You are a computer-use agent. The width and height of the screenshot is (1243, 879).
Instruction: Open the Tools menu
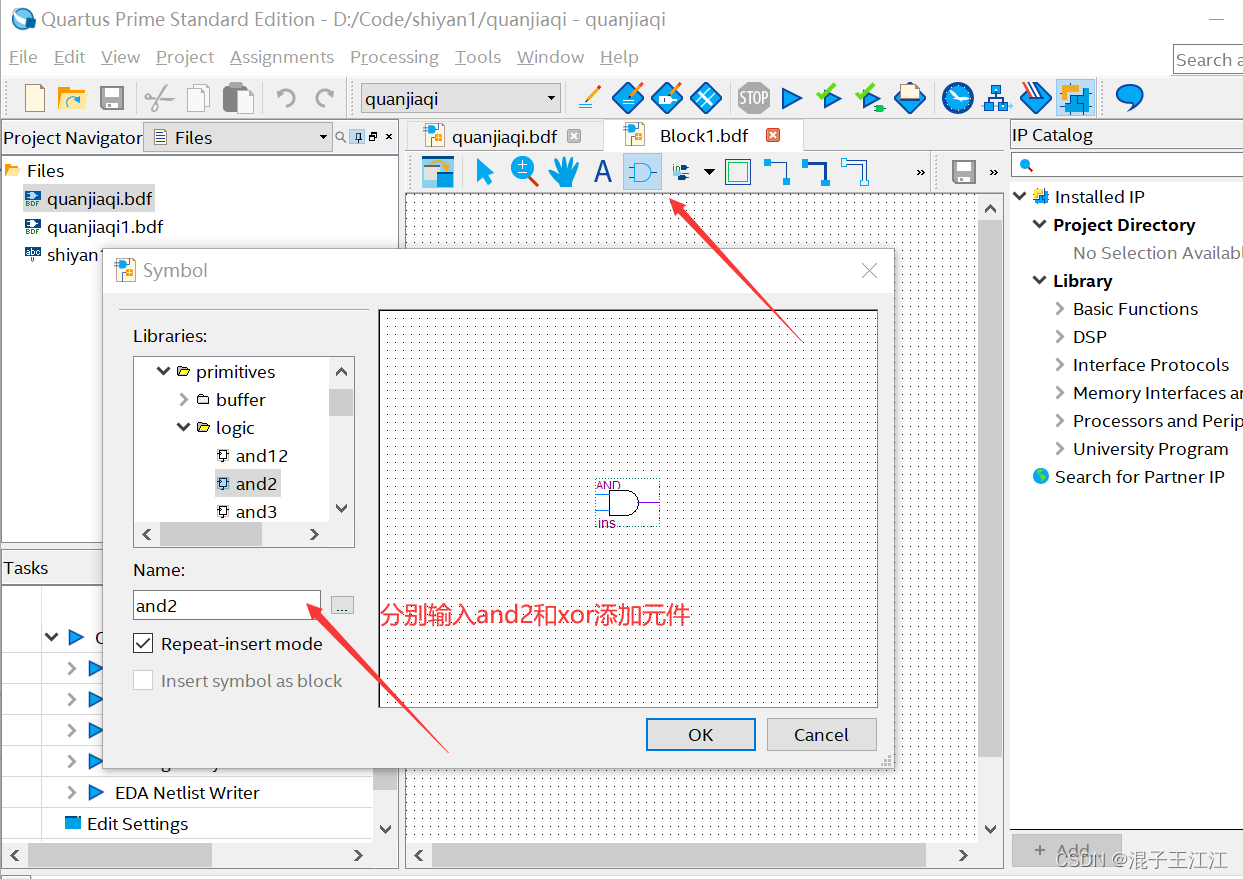click(x=478, y=57)
